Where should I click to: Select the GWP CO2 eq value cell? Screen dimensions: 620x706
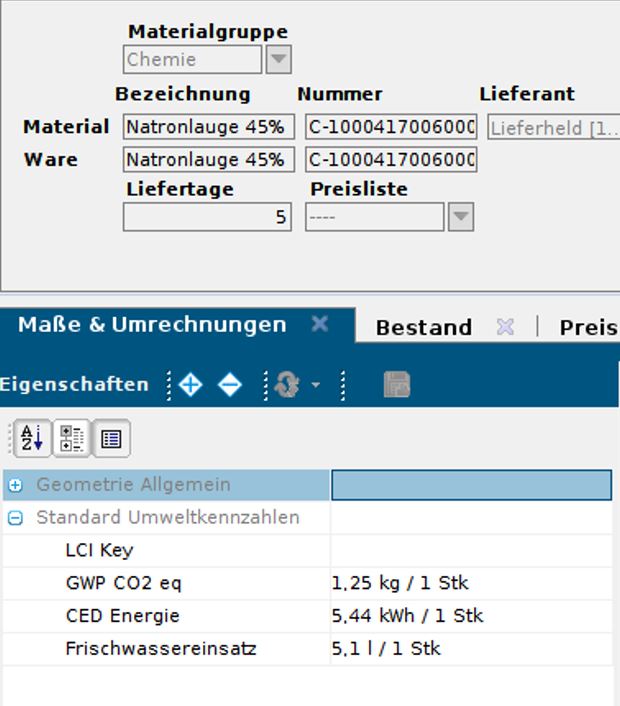coord(470,583)
